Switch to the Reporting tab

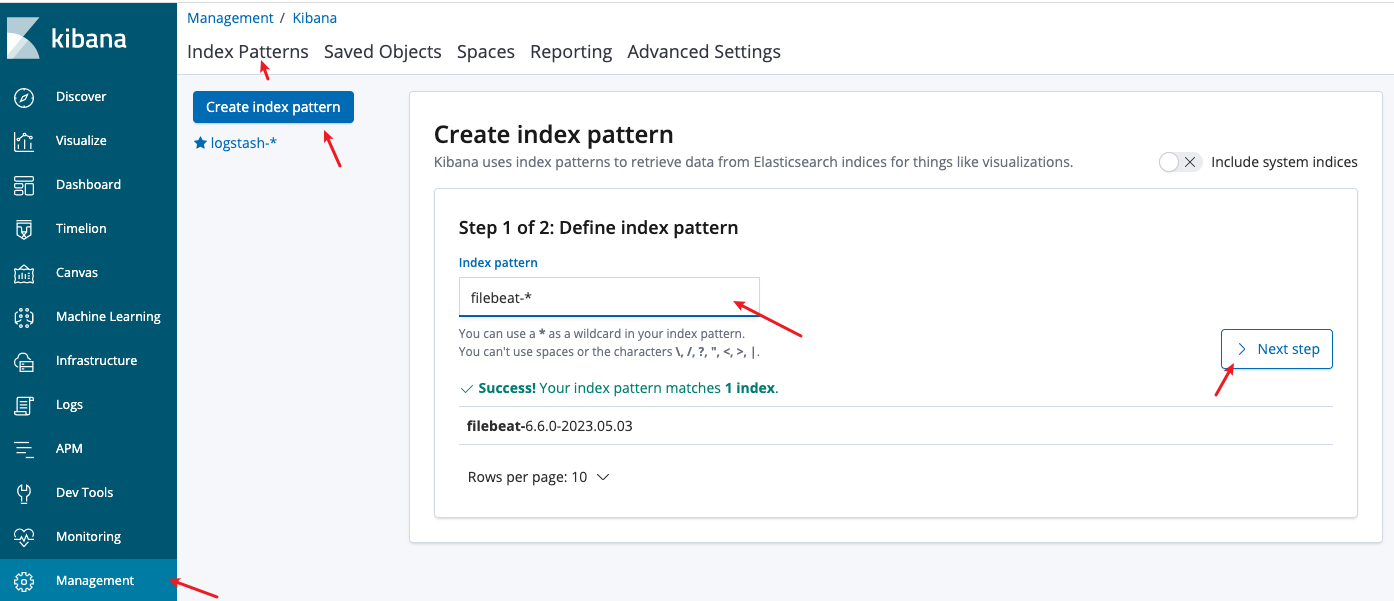(571, 52)
